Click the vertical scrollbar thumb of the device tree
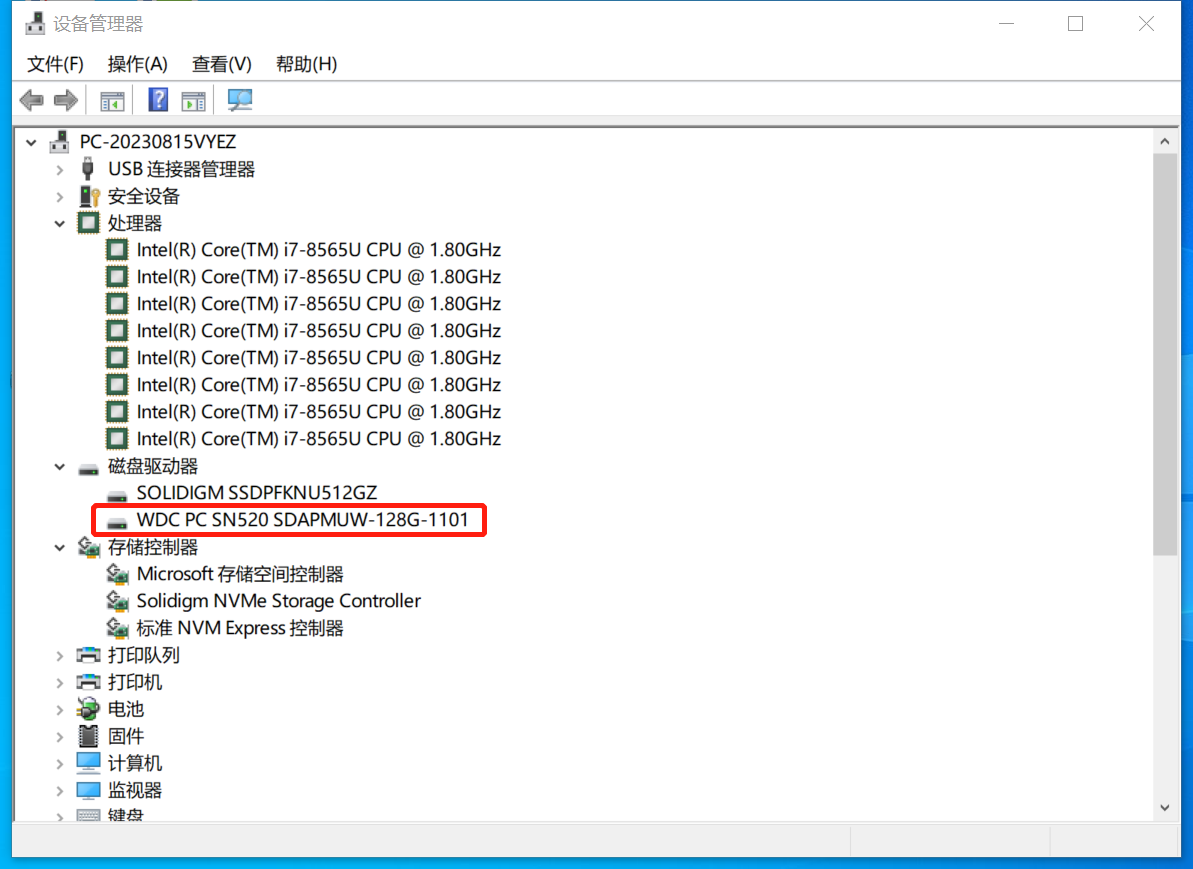The height and width of the screenshot is (869, 1193). coord(1165,355)
